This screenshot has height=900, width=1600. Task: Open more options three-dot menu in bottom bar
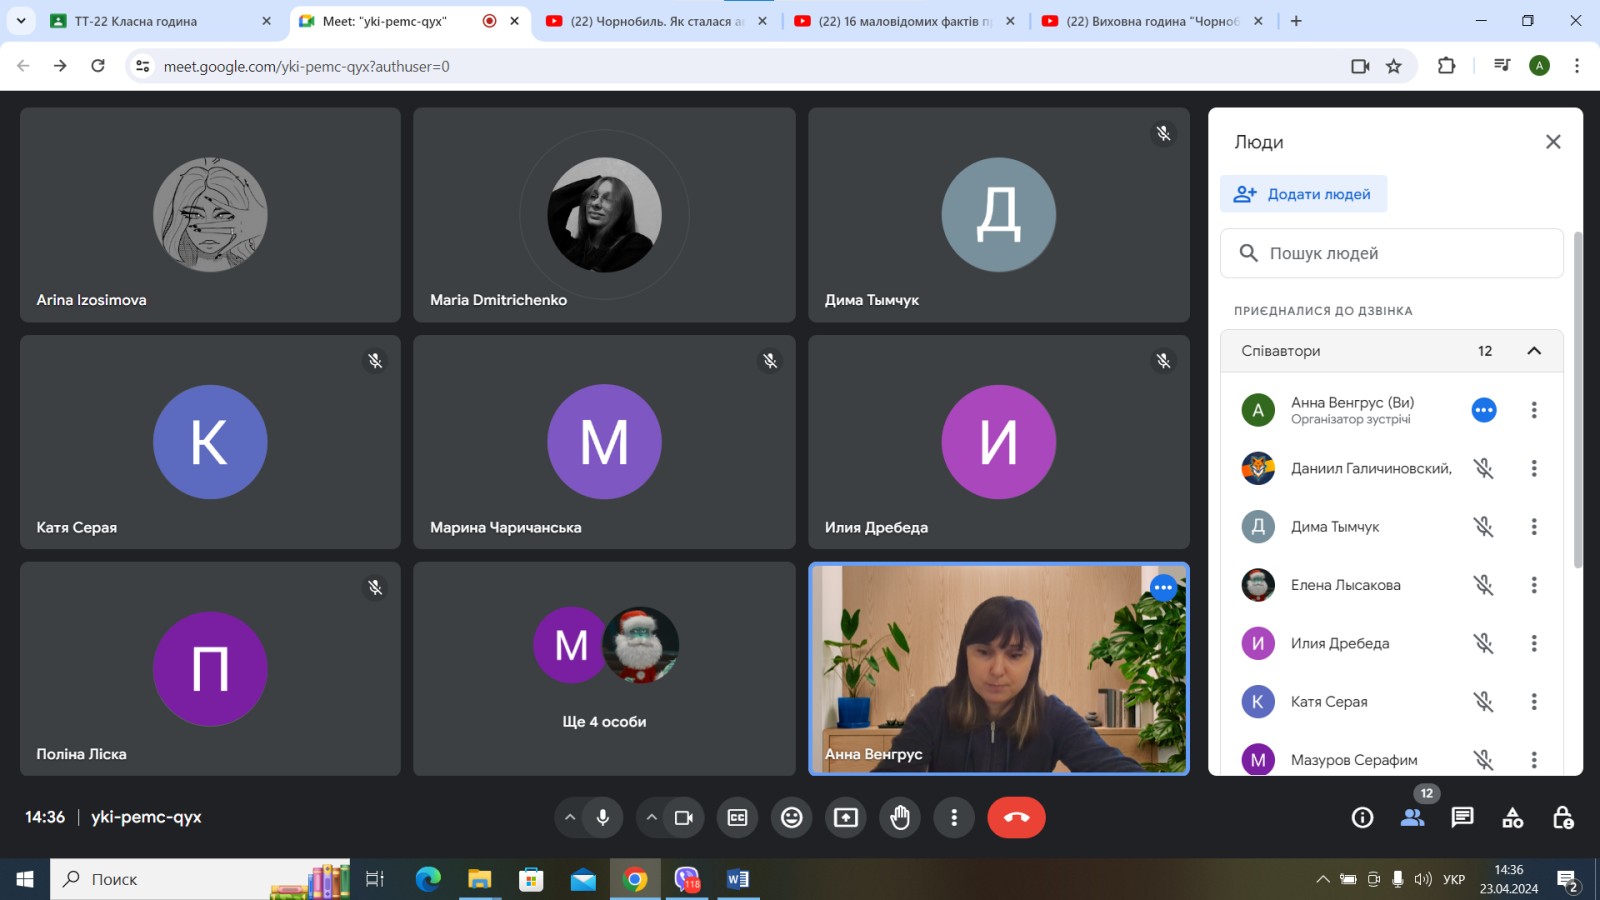(x=954, y=818)
